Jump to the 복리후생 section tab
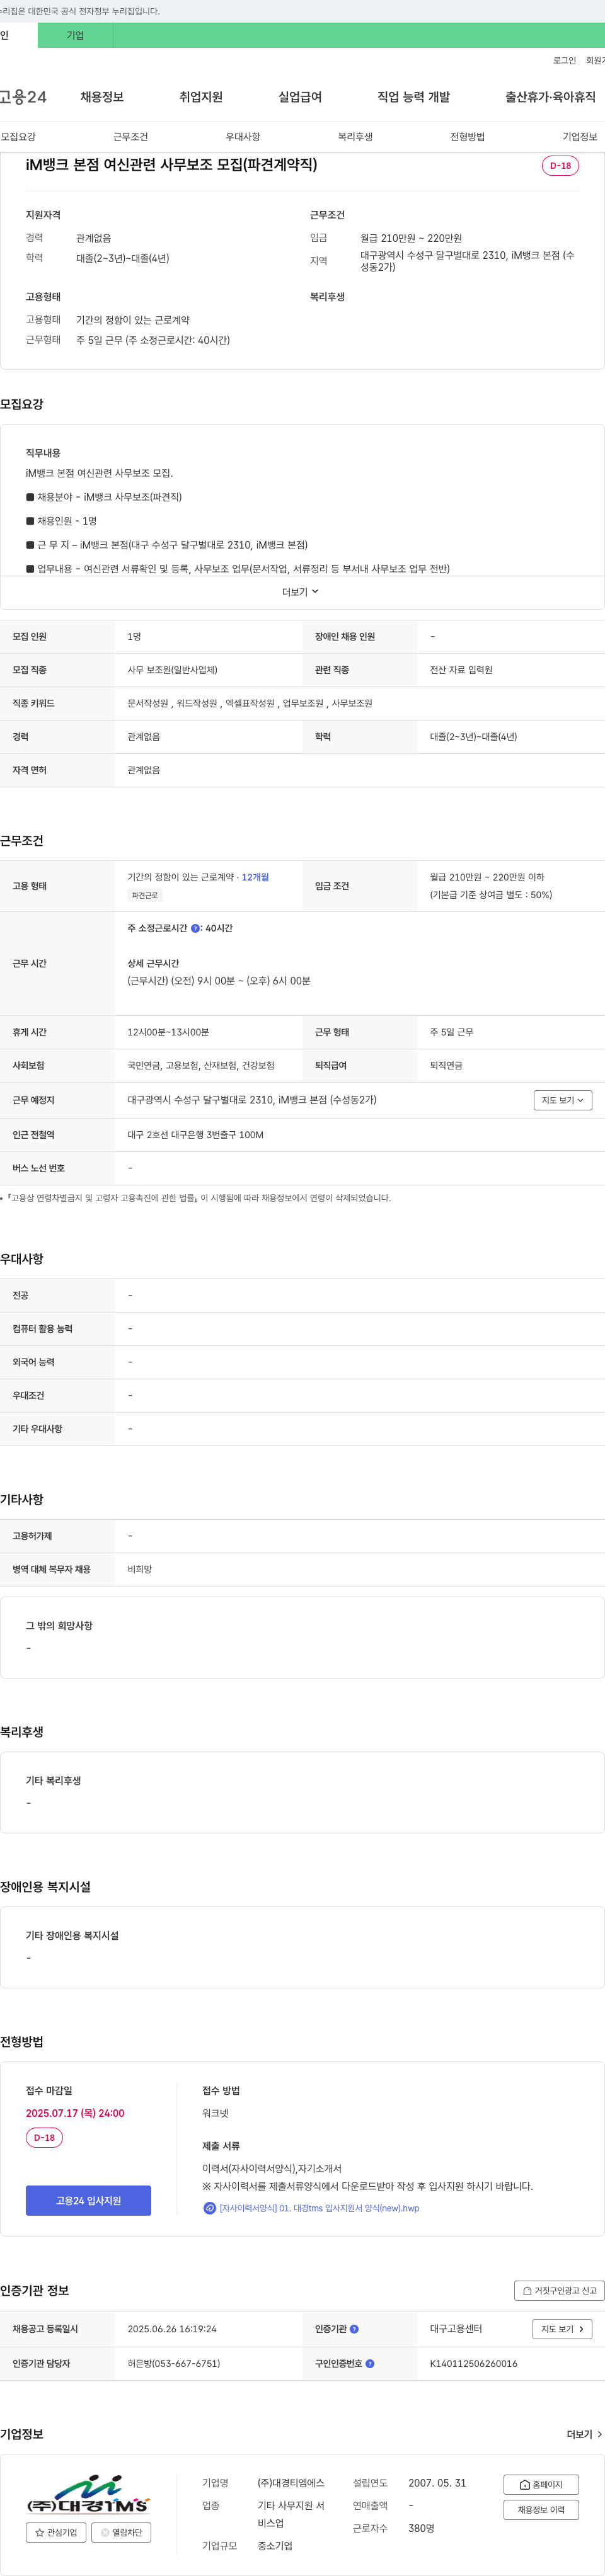 pos(355,137)
